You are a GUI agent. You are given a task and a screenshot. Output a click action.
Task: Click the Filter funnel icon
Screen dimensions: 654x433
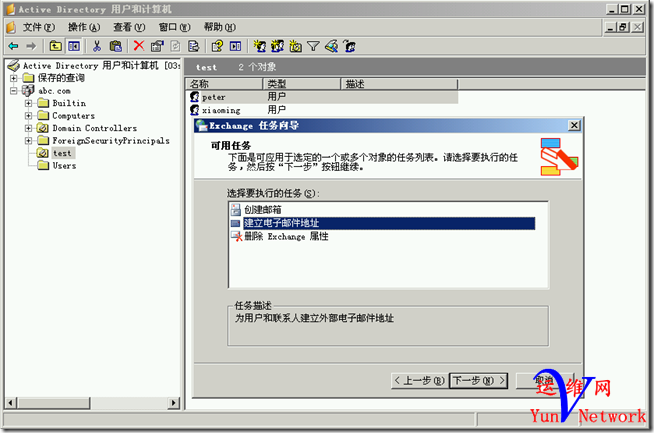point(313,46)
